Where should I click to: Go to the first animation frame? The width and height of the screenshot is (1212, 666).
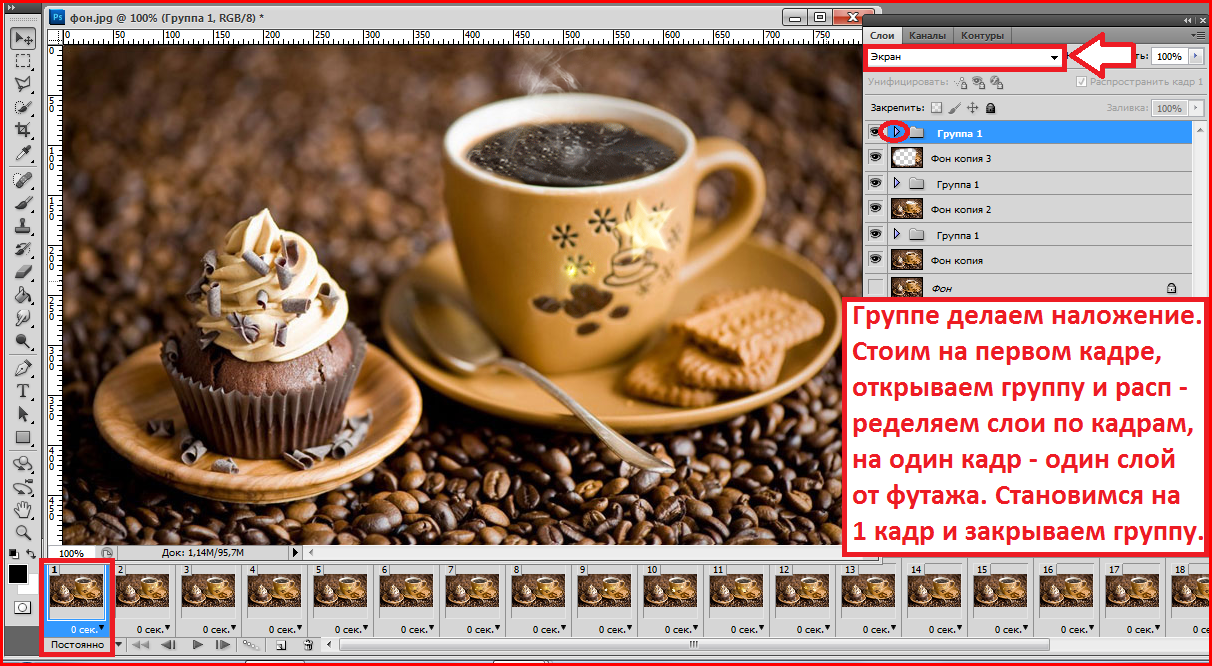141,646
